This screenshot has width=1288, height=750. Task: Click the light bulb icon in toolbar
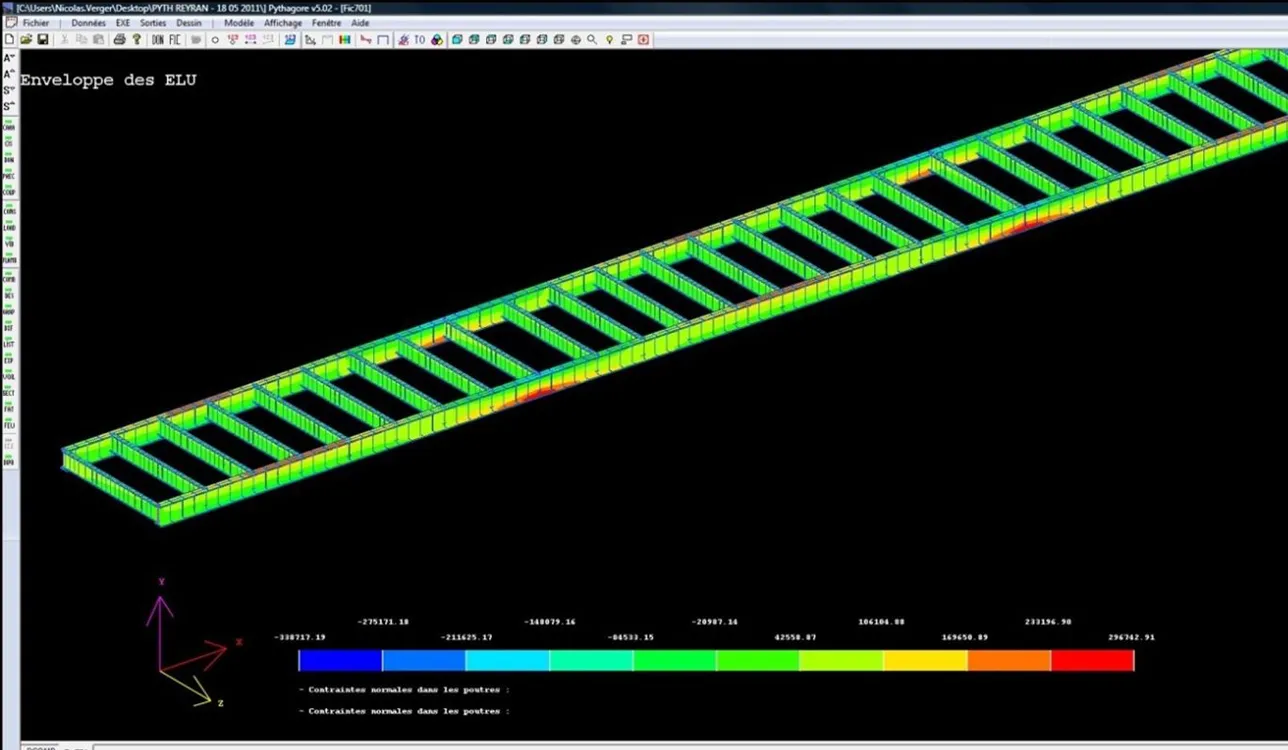(609, 40)
